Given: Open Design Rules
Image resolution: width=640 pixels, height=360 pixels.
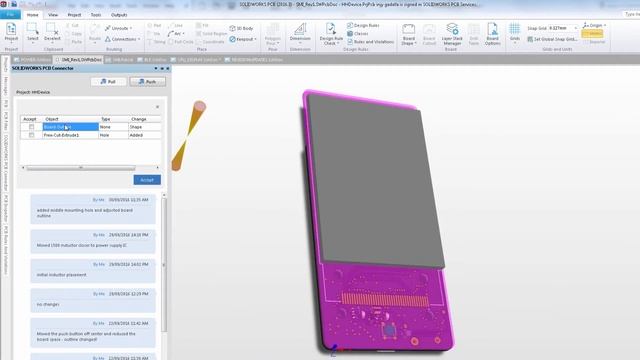Looking at the screenshot, I should click(x=363, y=25).
